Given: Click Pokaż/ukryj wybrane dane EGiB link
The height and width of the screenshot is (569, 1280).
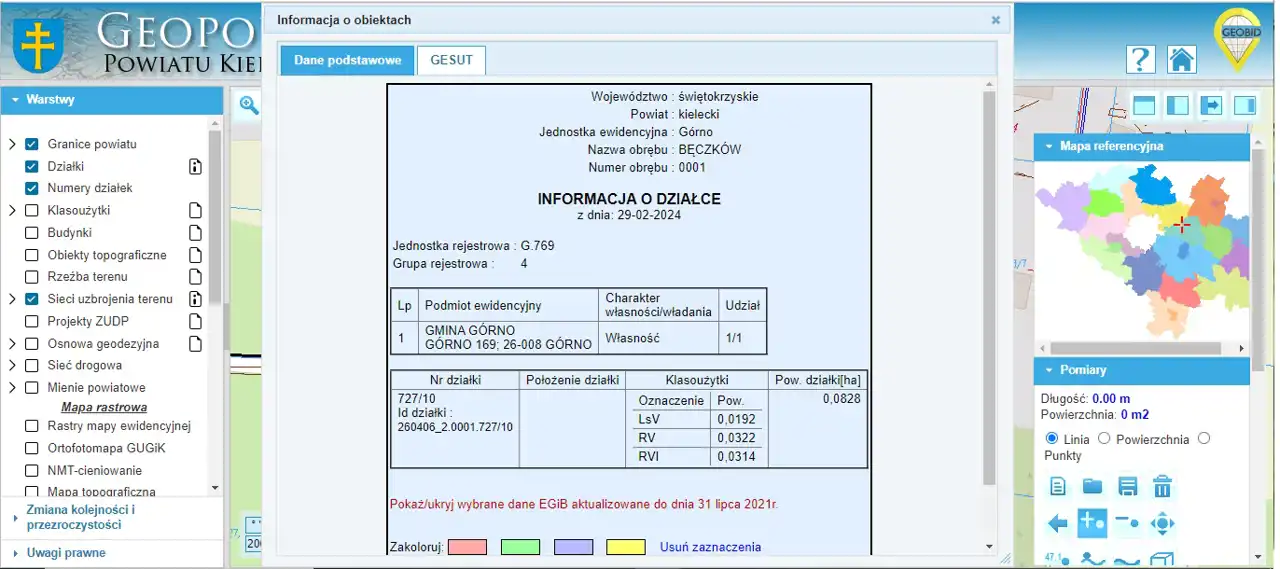Looking at the screenshot, I should tap(583, 504).
